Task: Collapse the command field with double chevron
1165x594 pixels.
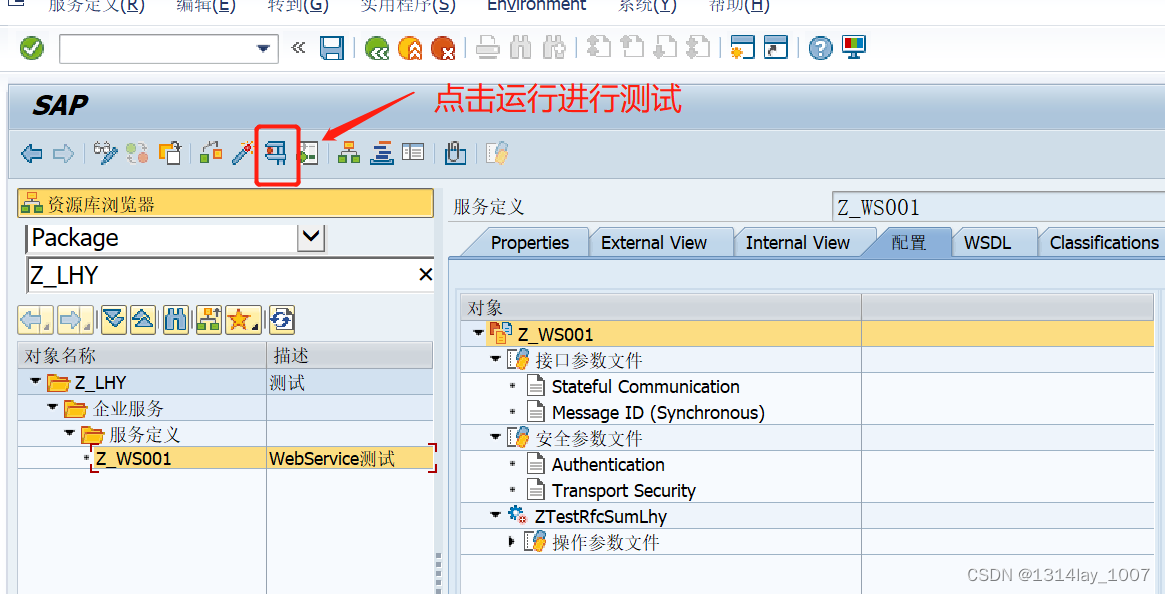Action: [x=298, y=48]
